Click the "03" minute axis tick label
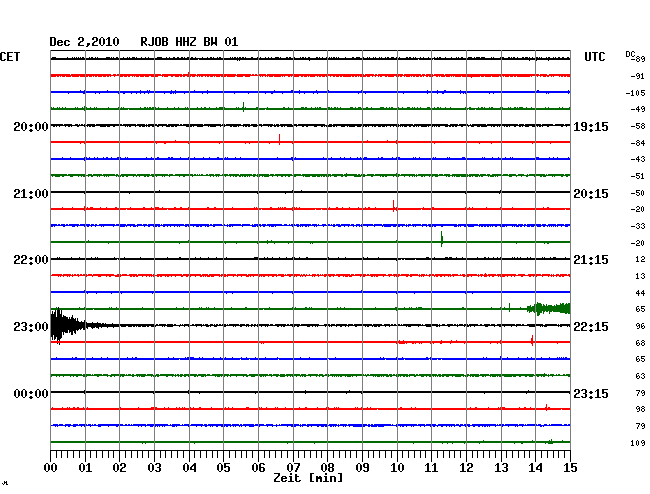This screenshot has width=650, height=494. pos(154,468)
